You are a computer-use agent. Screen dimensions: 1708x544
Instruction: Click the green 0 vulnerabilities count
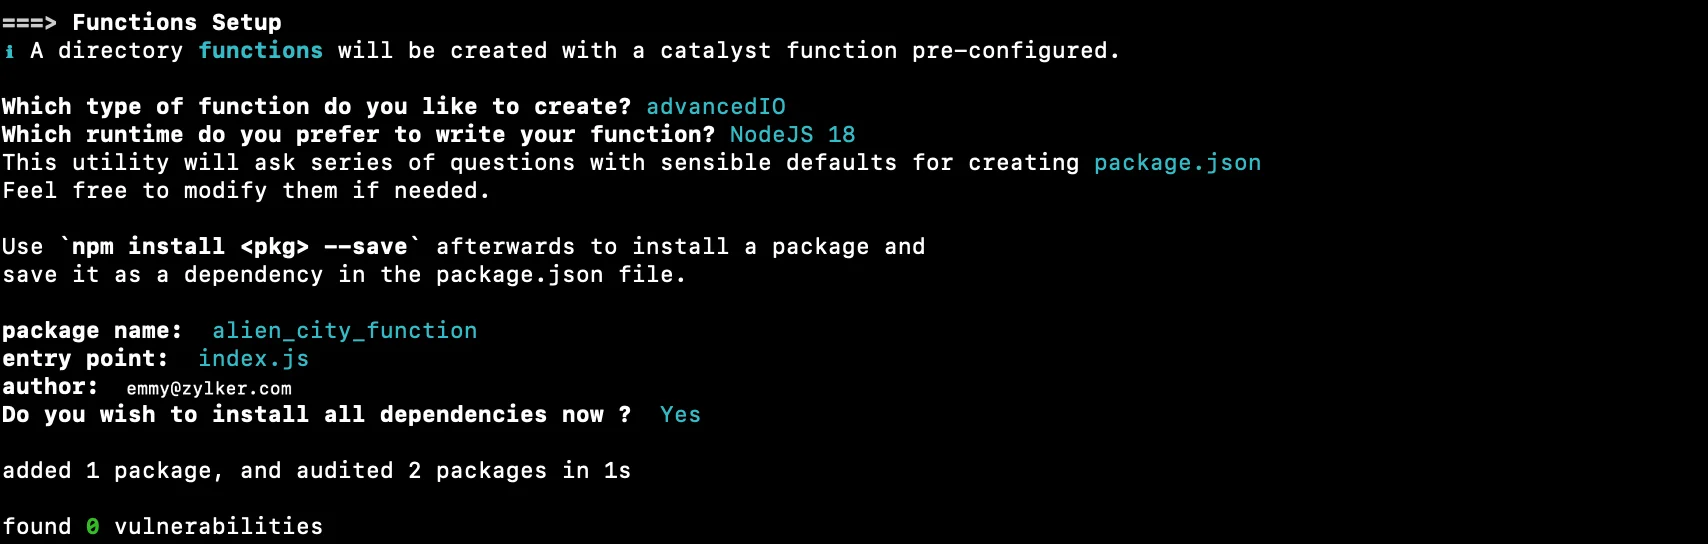point(93,526)
